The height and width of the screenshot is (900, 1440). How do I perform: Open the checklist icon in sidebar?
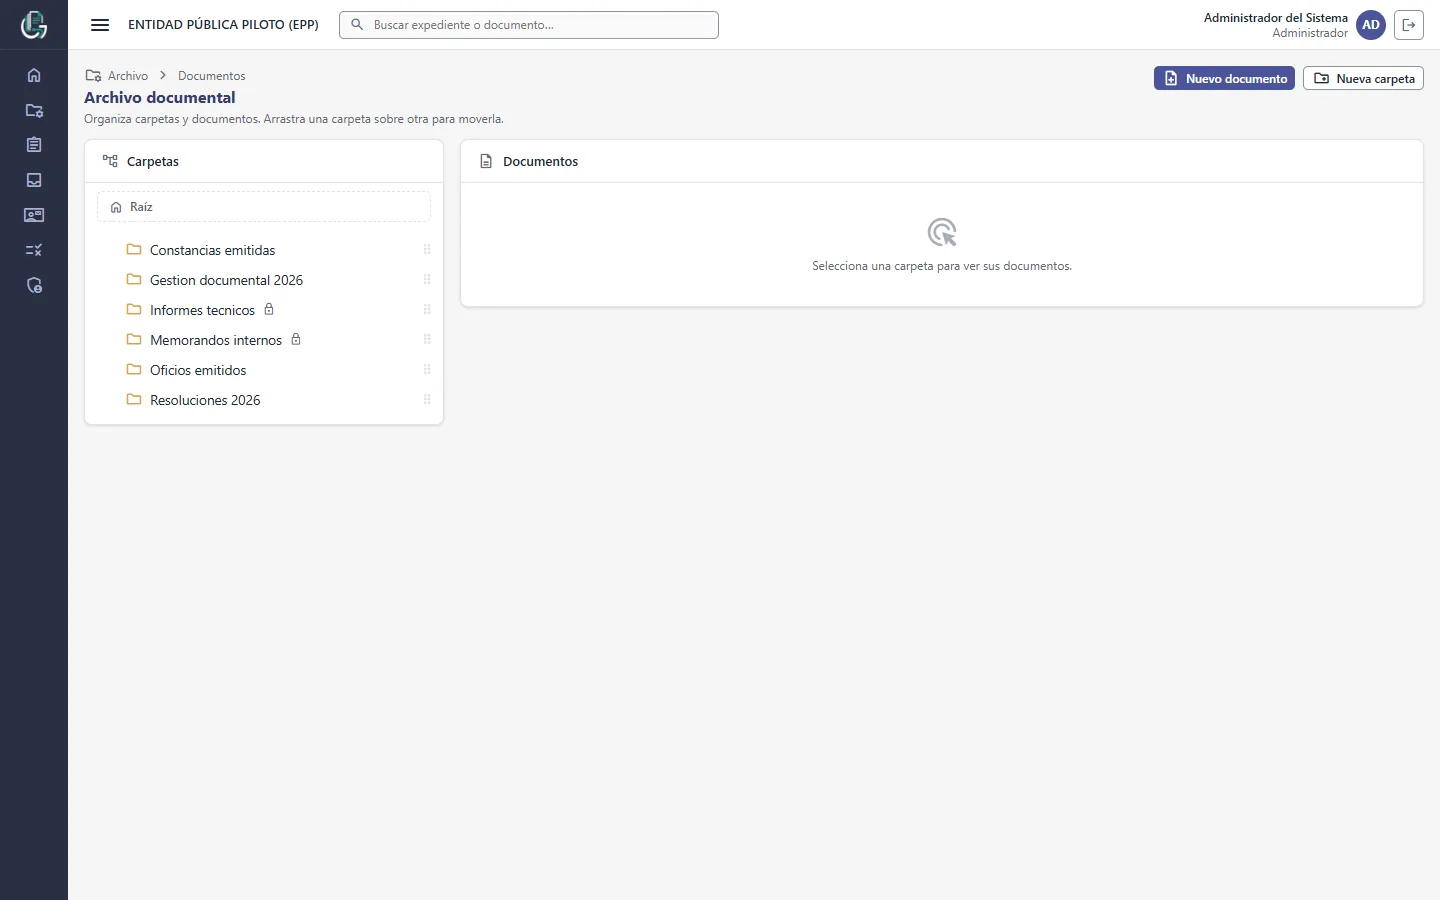tap(34, 250)
